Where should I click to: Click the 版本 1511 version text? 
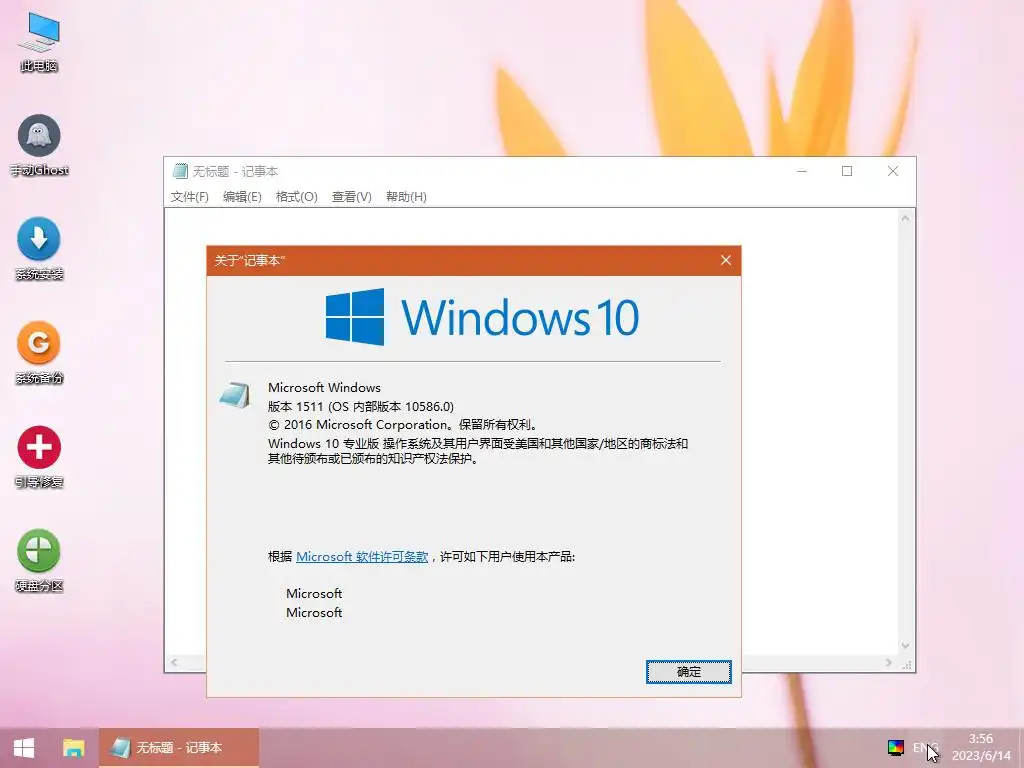coord(360,406)
